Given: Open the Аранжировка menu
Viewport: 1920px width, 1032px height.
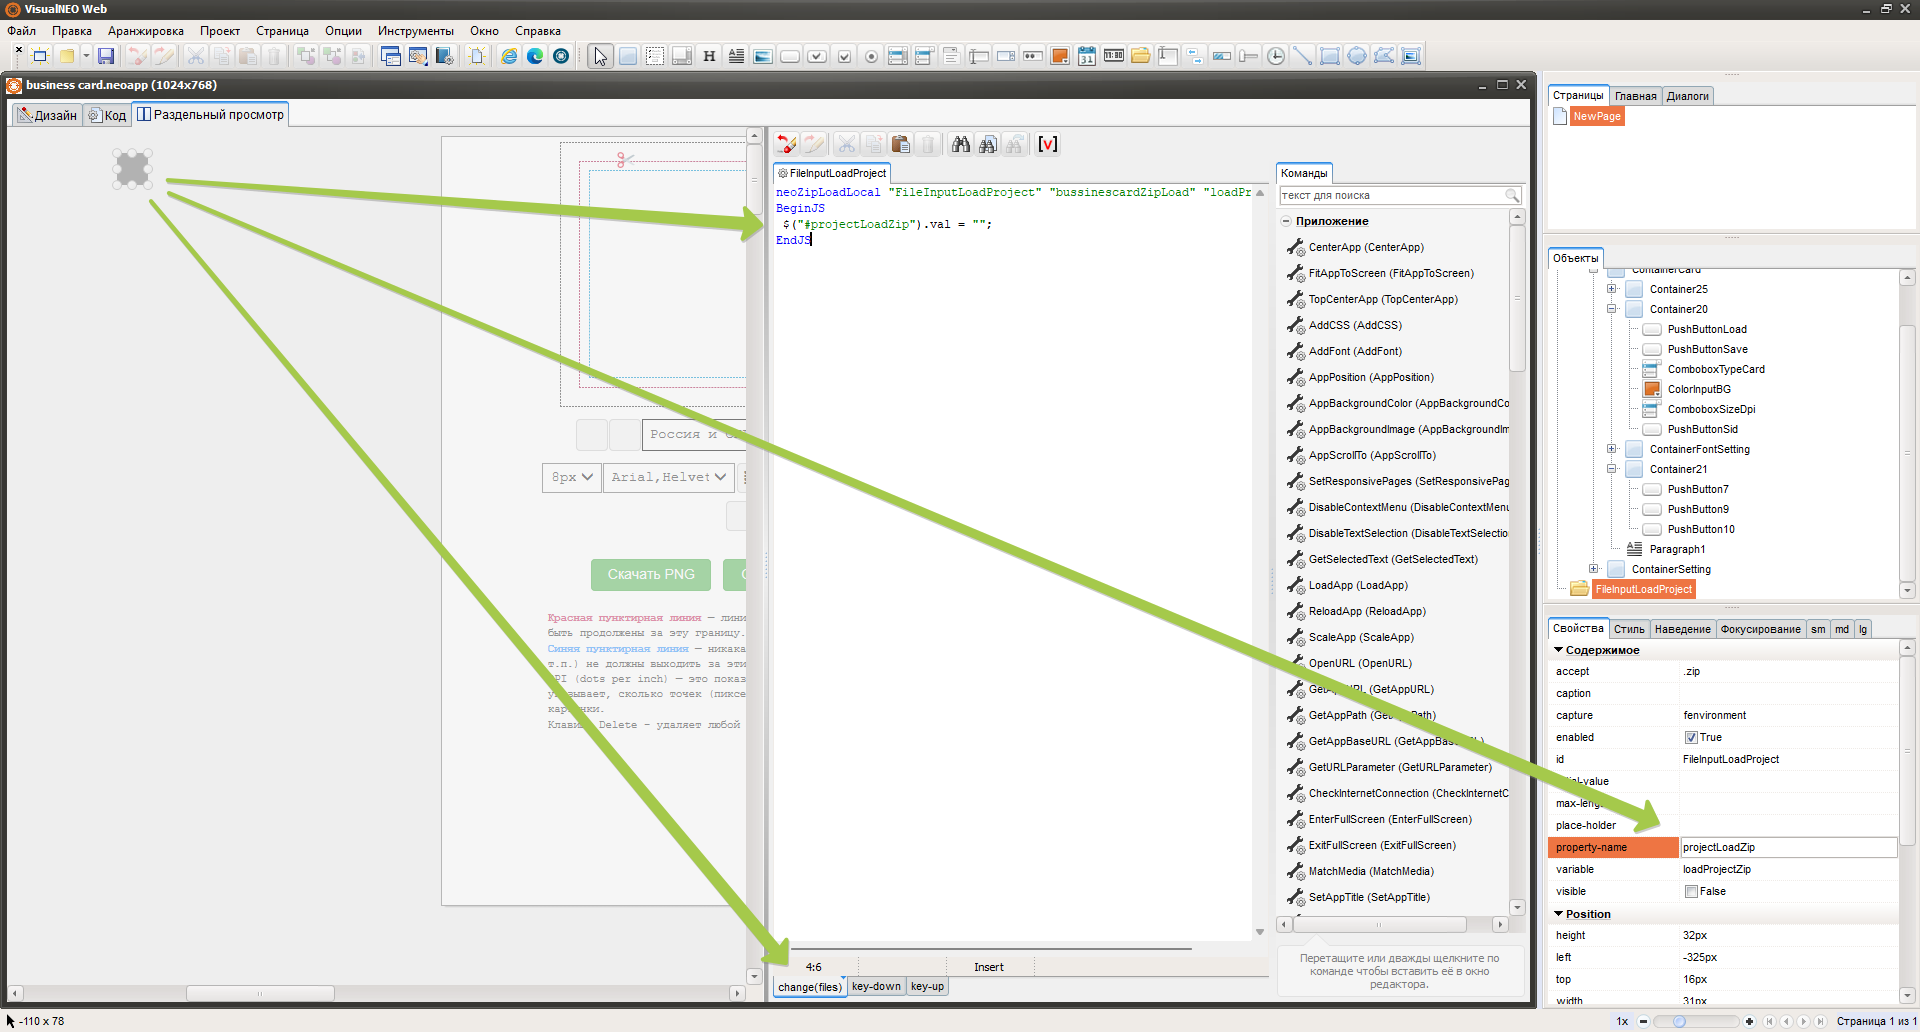Looking at the screenshot, I should click(x=146, y=31).
